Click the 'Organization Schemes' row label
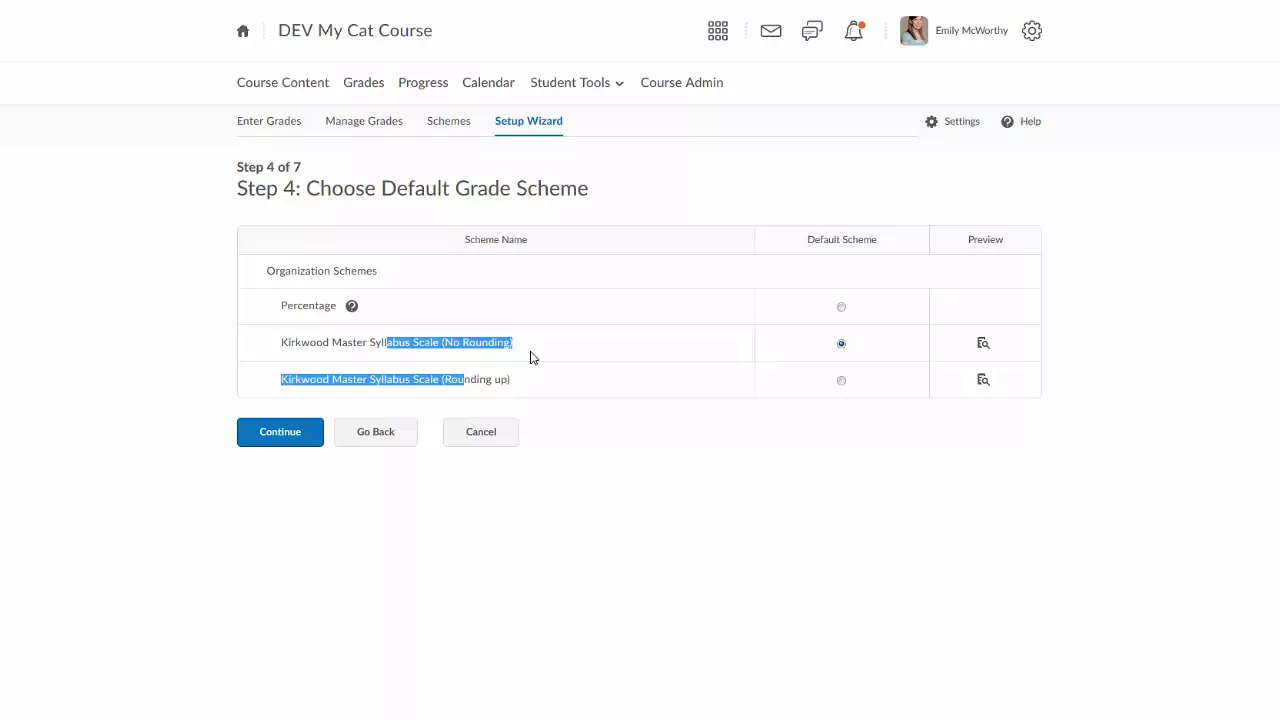This screenshot has width=1280, height=720. 322,271
